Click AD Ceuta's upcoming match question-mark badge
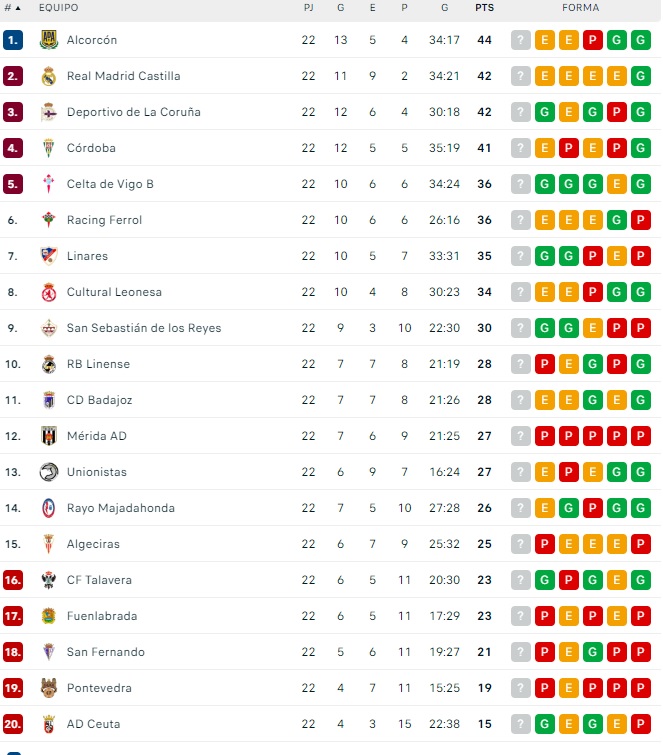 [520, 724]
